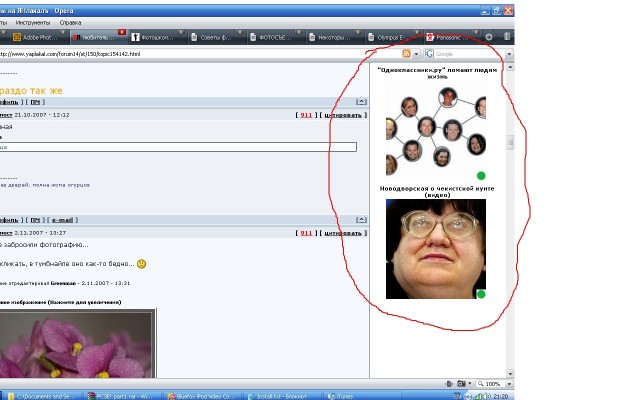Expand the zoom level dropdown arrow
The width and height of the screenshot is (640, 400).
tap(509, 384)
